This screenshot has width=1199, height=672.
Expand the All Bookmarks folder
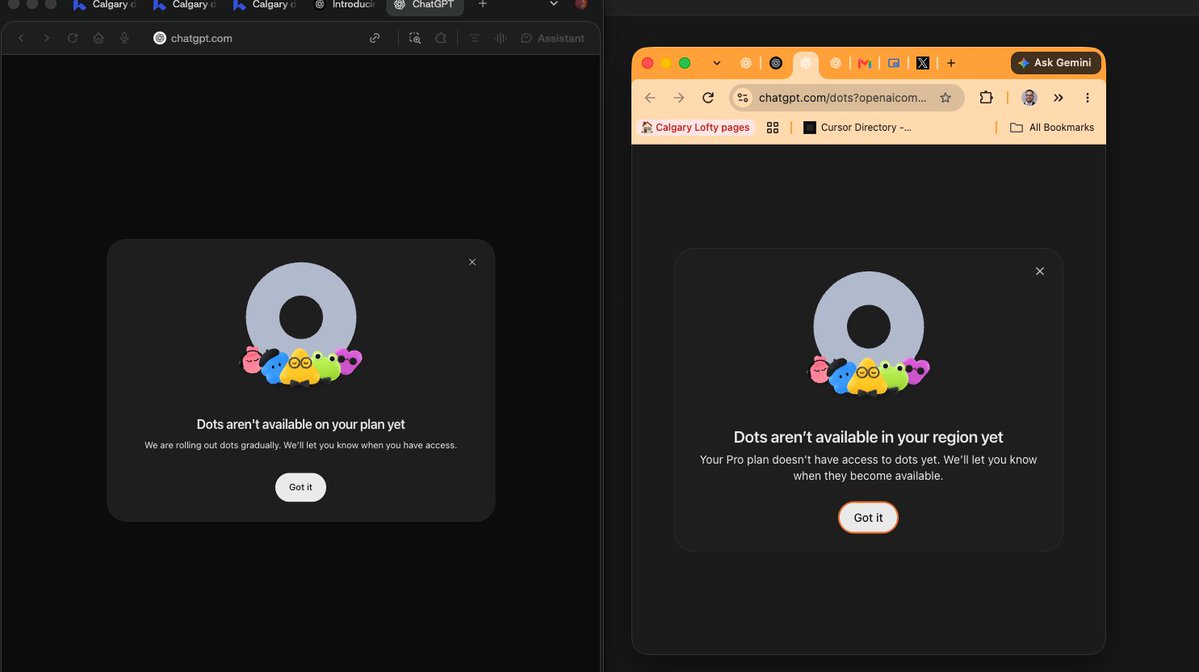coord(1052,128)
